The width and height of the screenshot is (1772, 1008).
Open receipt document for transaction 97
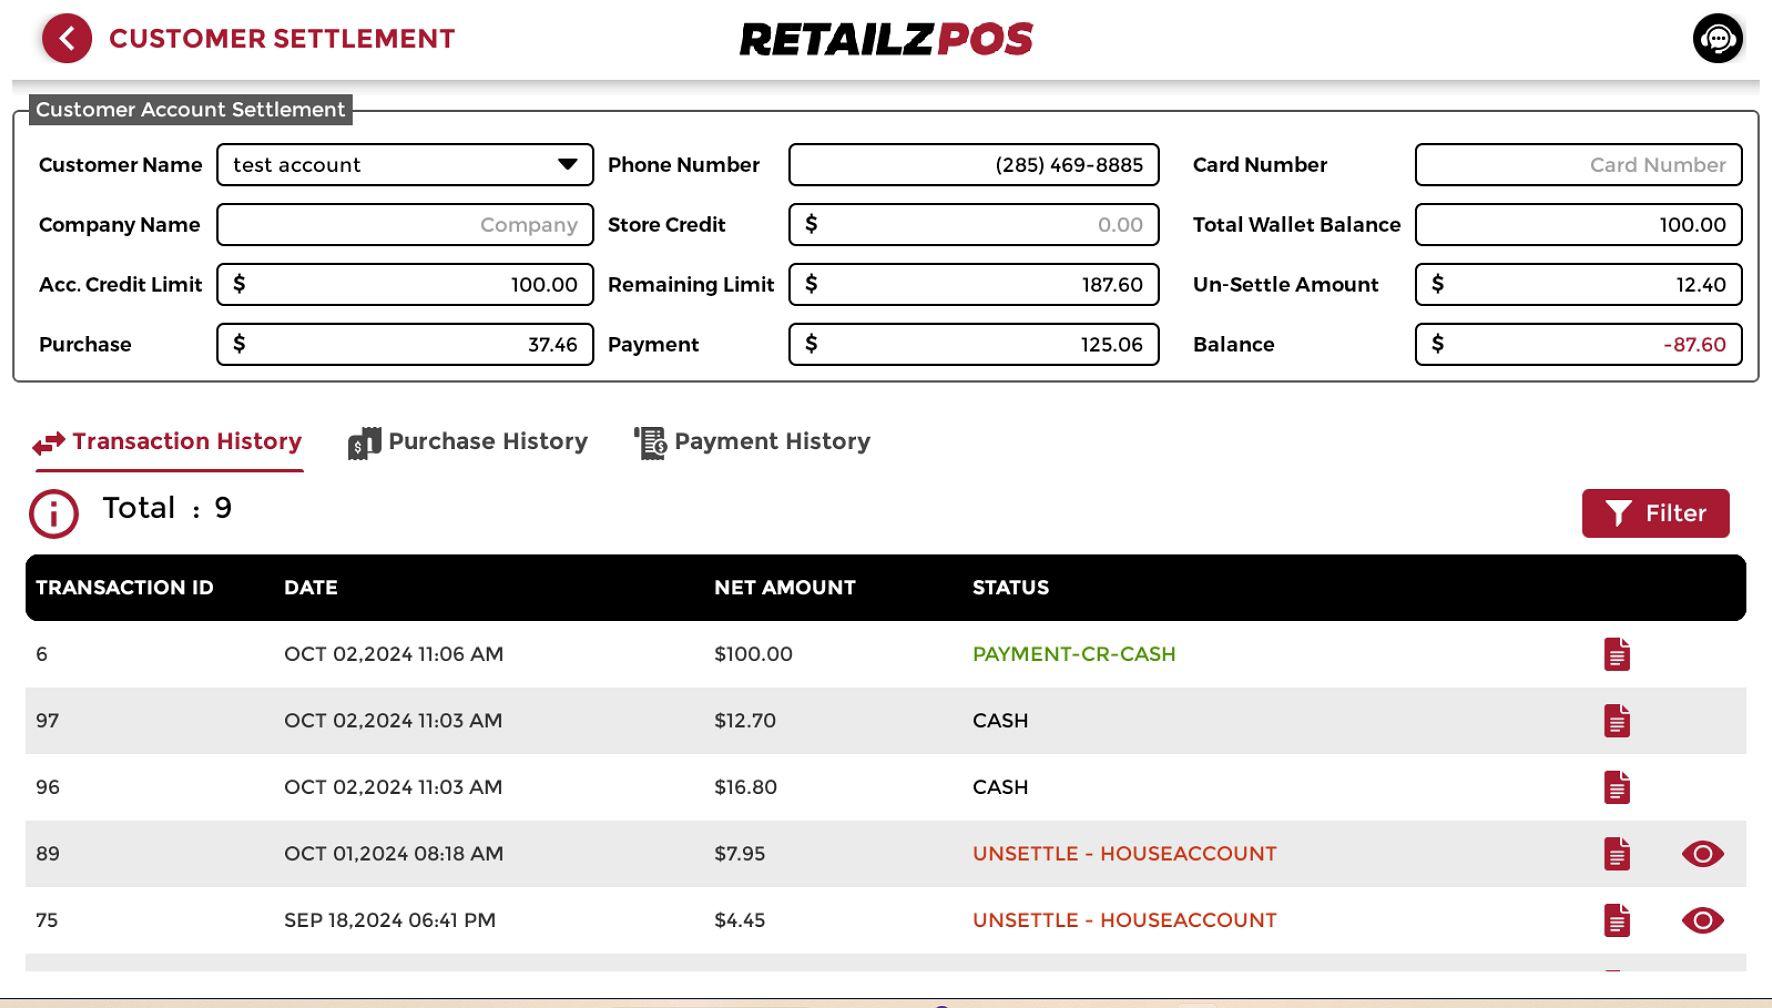pos(1616,721)
